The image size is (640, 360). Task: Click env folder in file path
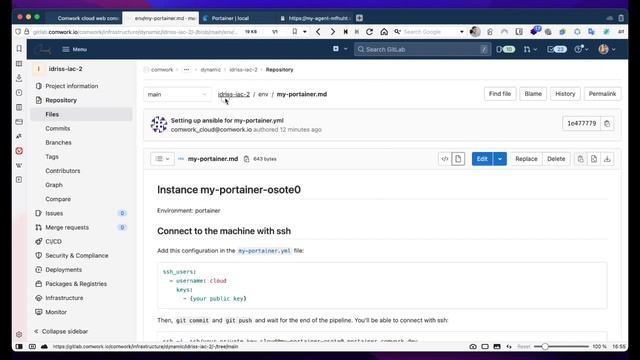(263, 94)
